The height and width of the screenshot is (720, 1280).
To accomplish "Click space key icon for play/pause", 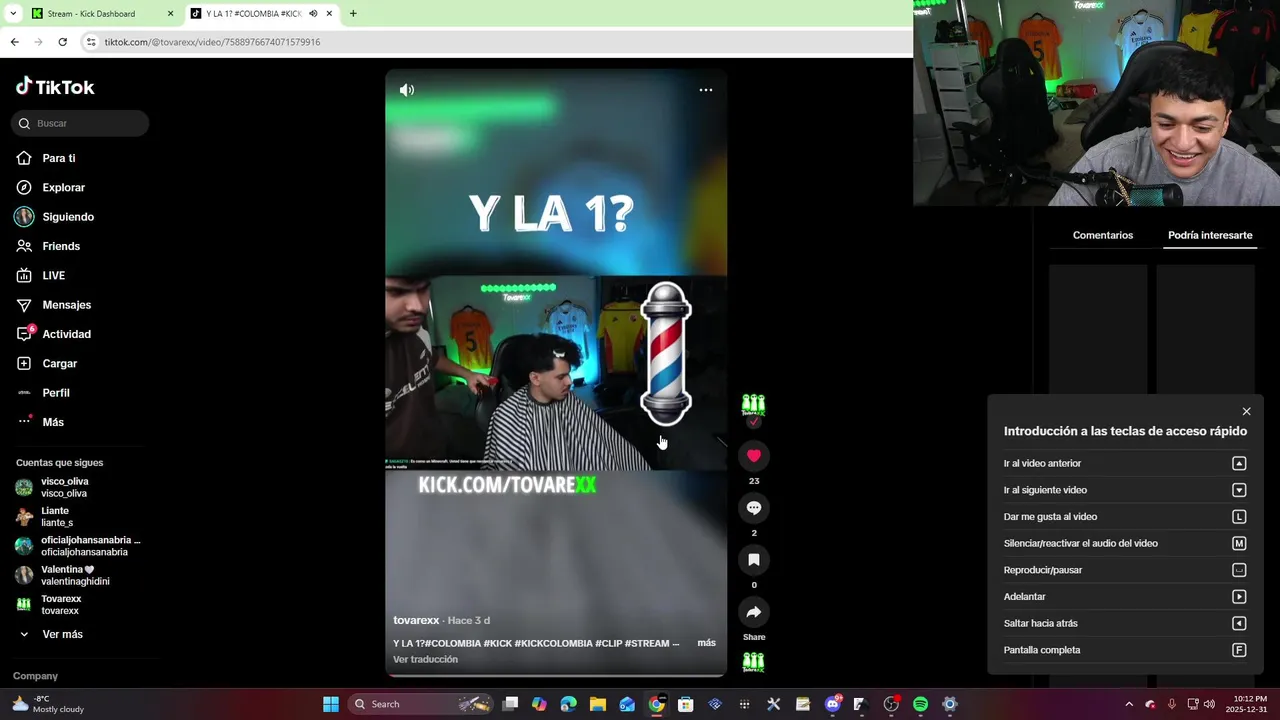I will pos(1239,570).
